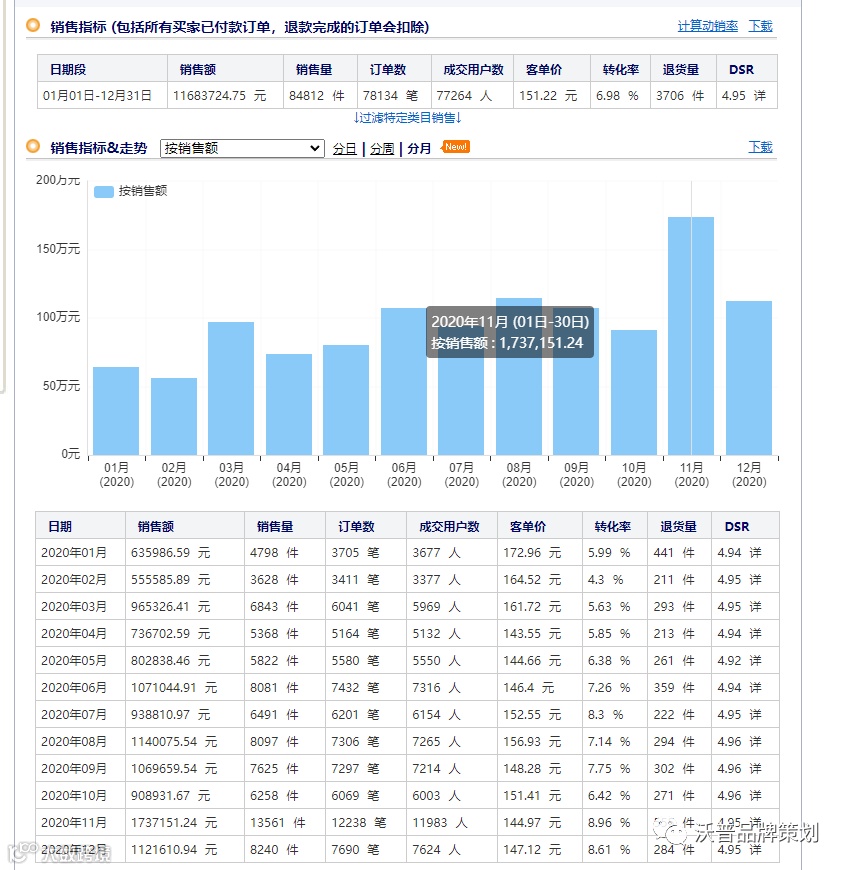Click the 转化率 header in monthly table
The height and width of the screenshot is (870, 847).
point(615,526)
